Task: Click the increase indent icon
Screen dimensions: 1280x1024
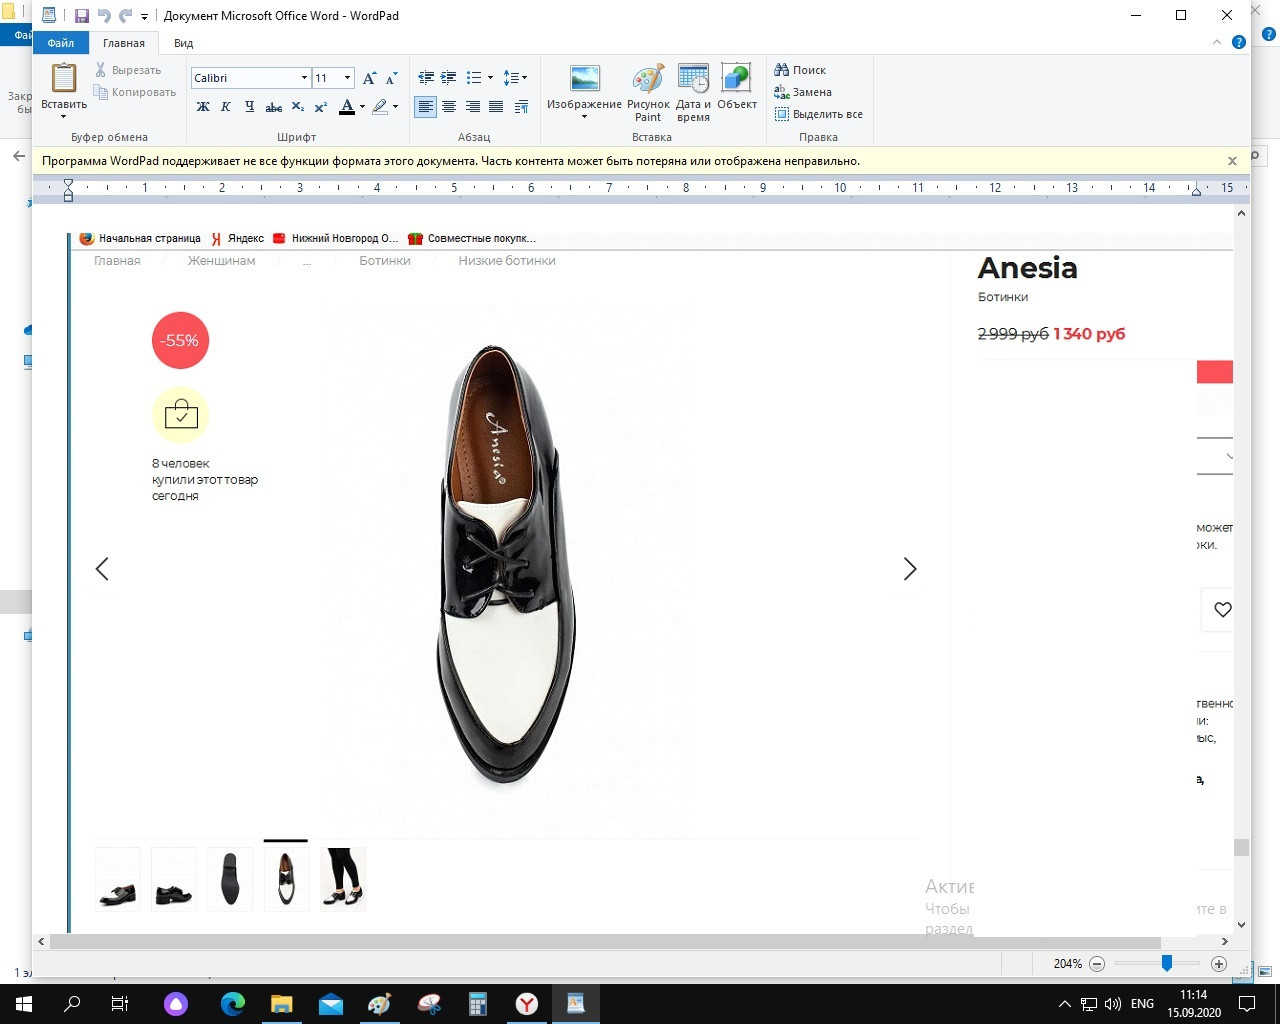Action: (449, 77)
